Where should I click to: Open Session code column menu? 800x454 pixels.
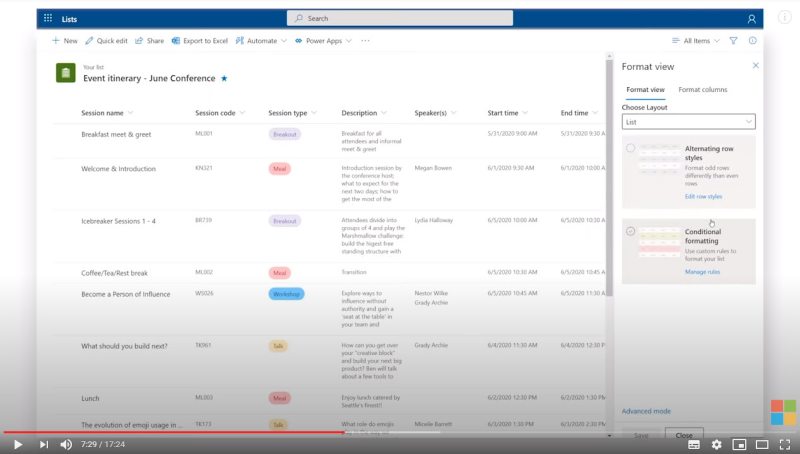(x=242, y=113)
